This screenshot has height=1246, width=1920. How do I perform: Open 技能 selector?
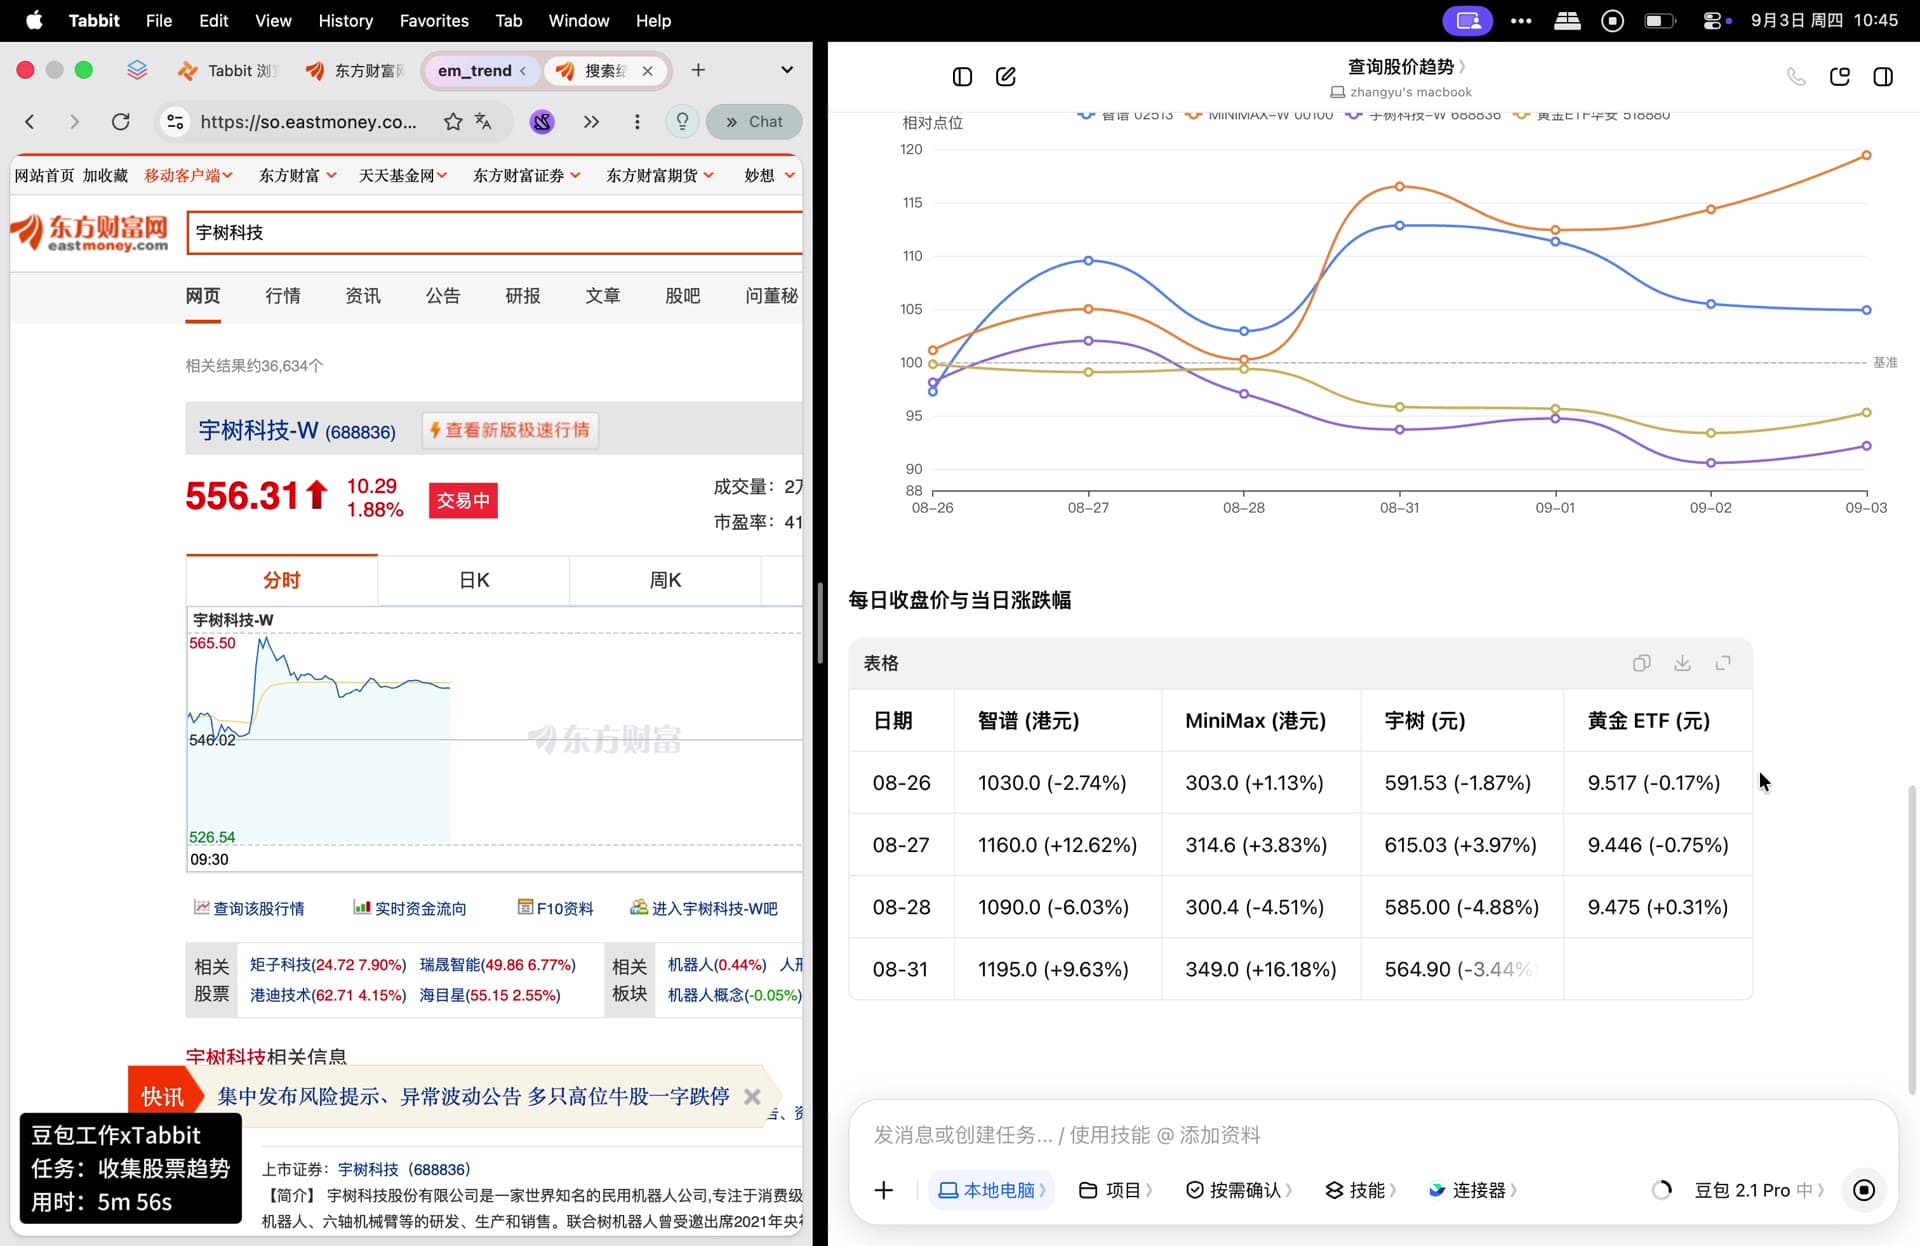tap(1360, 1190)
